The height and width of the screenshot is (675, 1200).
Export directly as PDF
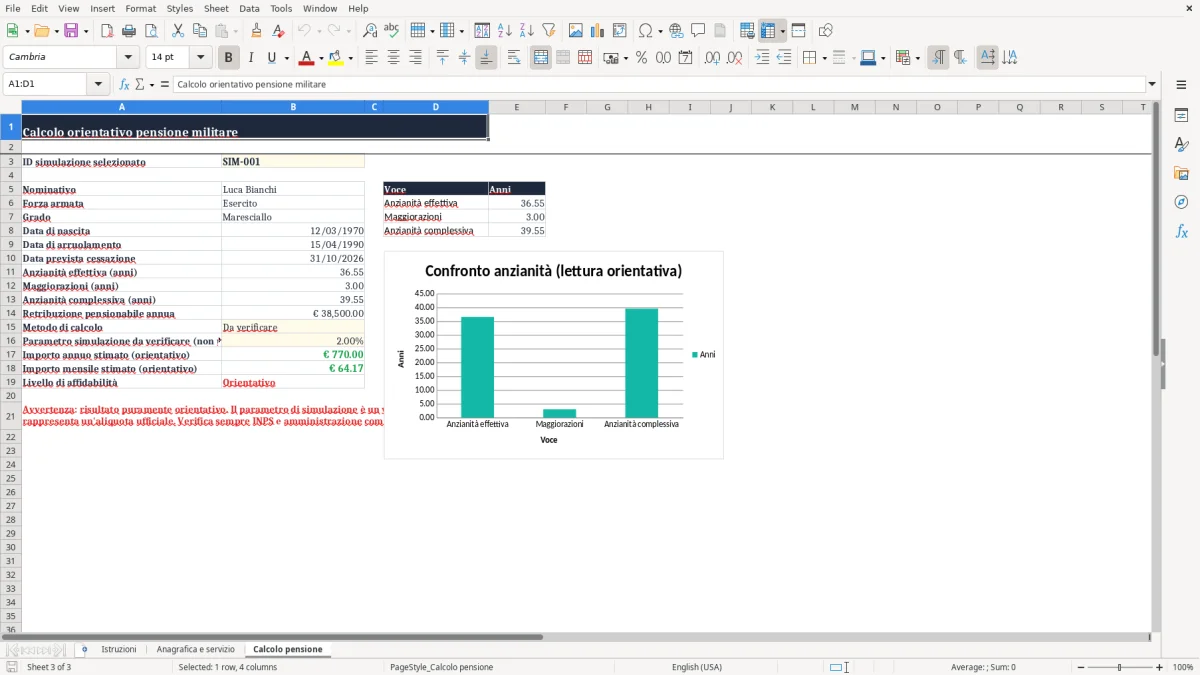coord(107,31)
